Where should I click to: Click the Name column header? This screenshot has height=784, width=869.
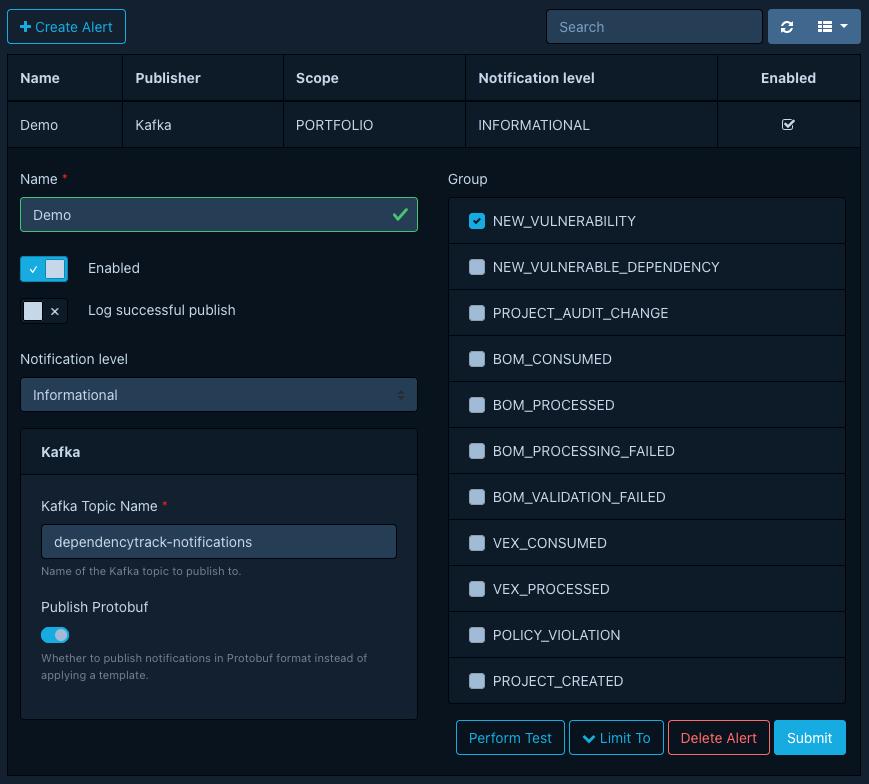pyautogui.click(x=39, y=77)
